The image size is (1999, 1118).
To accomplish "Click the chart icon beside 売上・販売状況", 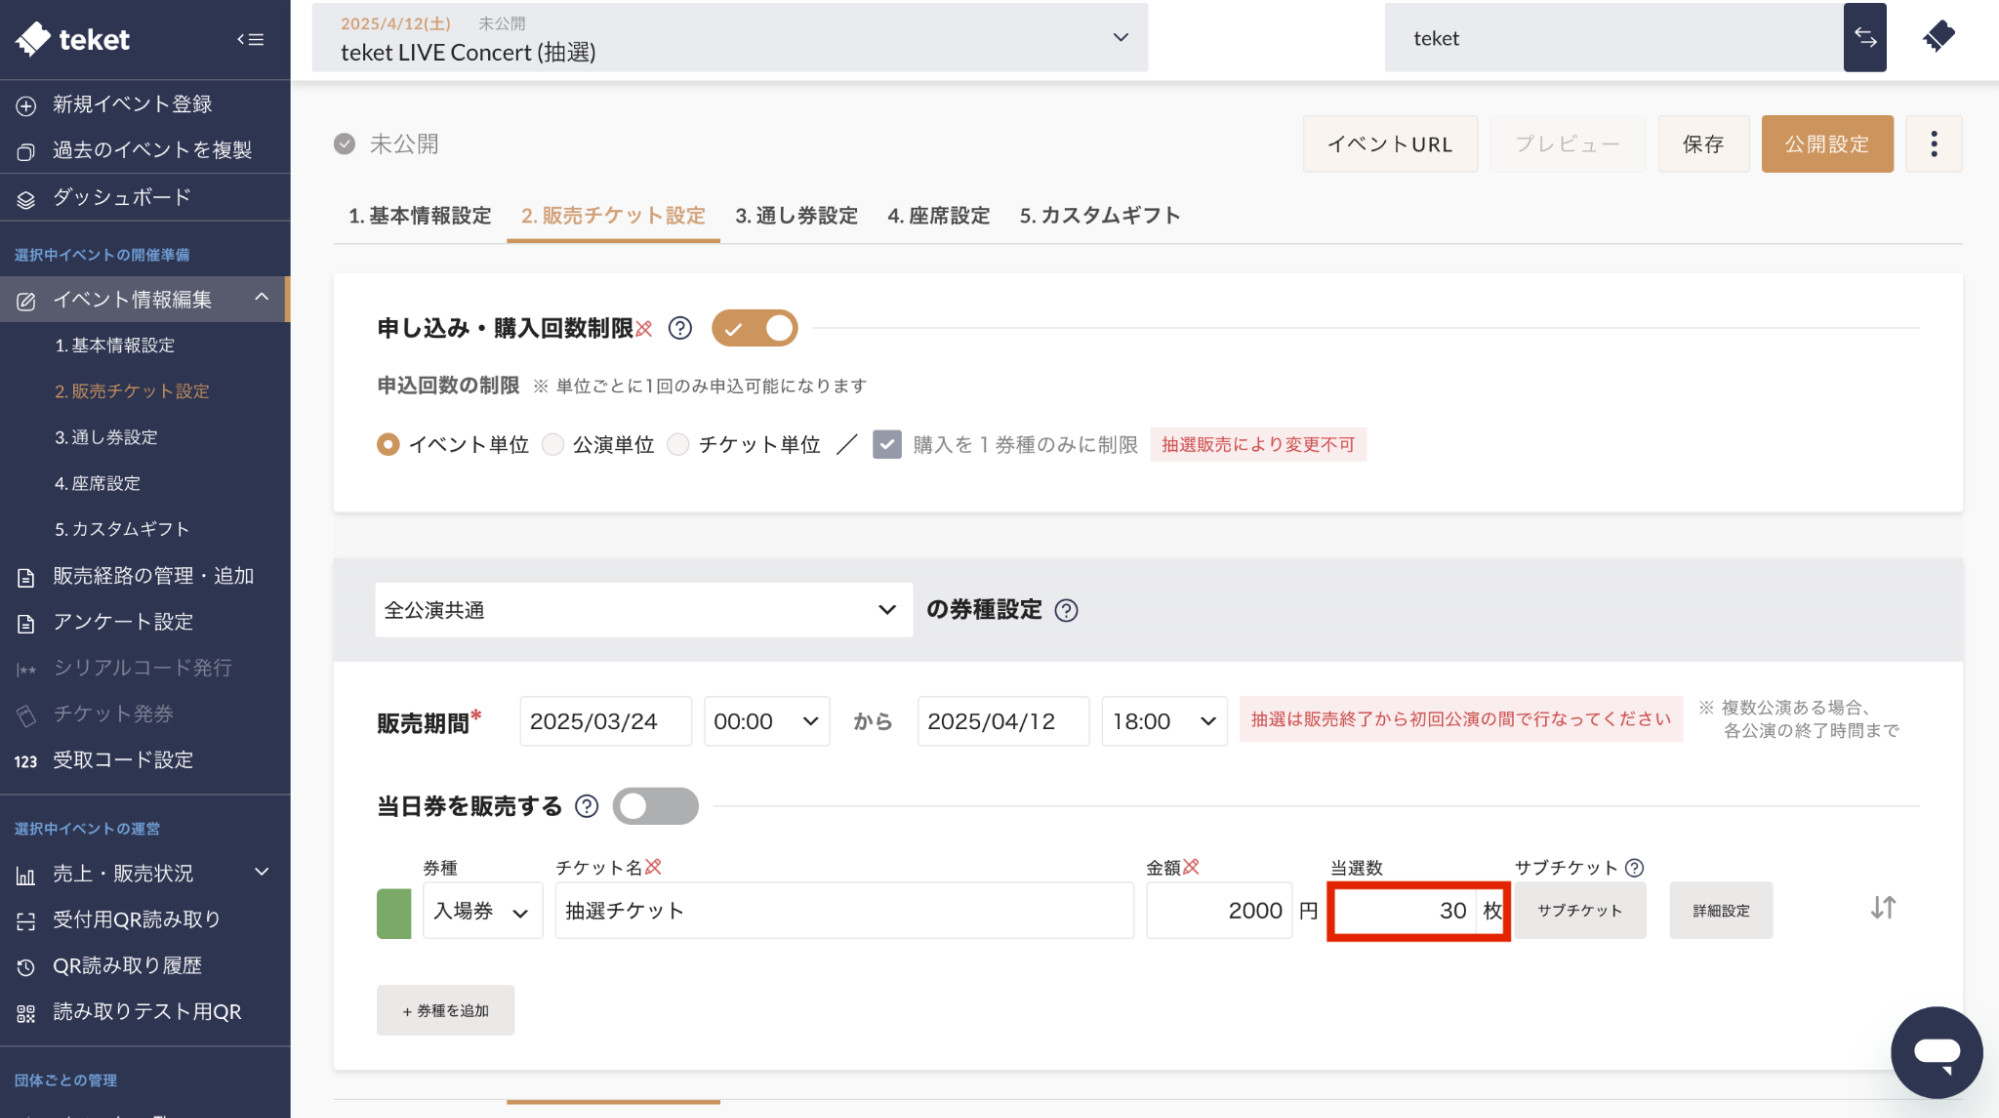I will pyautogui.click(x=26, y=875).
